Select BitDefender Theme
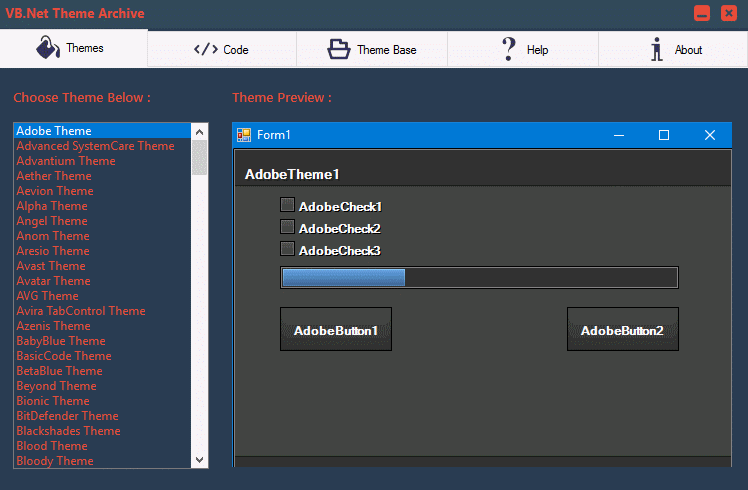This screenshot has height=490, width=748. click(103, 416)
